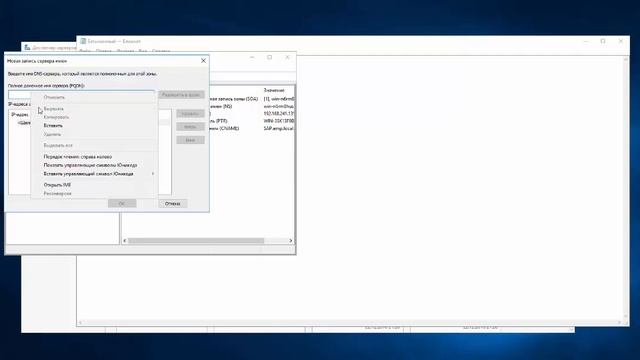Choose Вырезать in the context menu
This screenshot has height=360, width=640.
[x=53, y=109]
